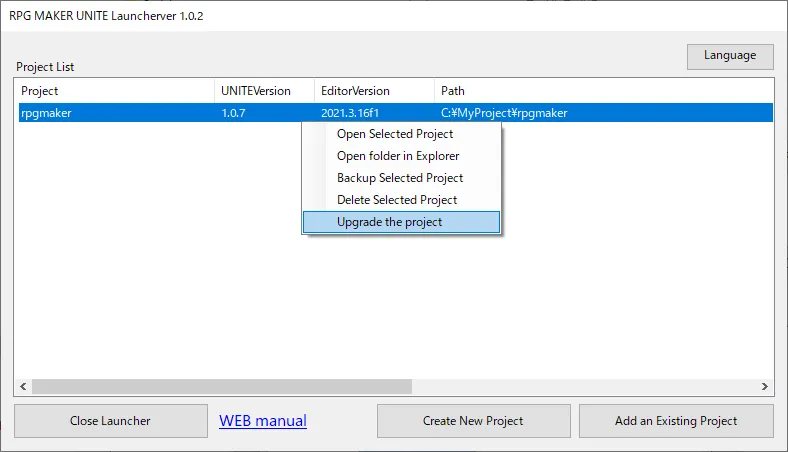Viewport: 788px width, 452px height.
Task: Select Upgrade the project menu item
Action: pos(389,222)
